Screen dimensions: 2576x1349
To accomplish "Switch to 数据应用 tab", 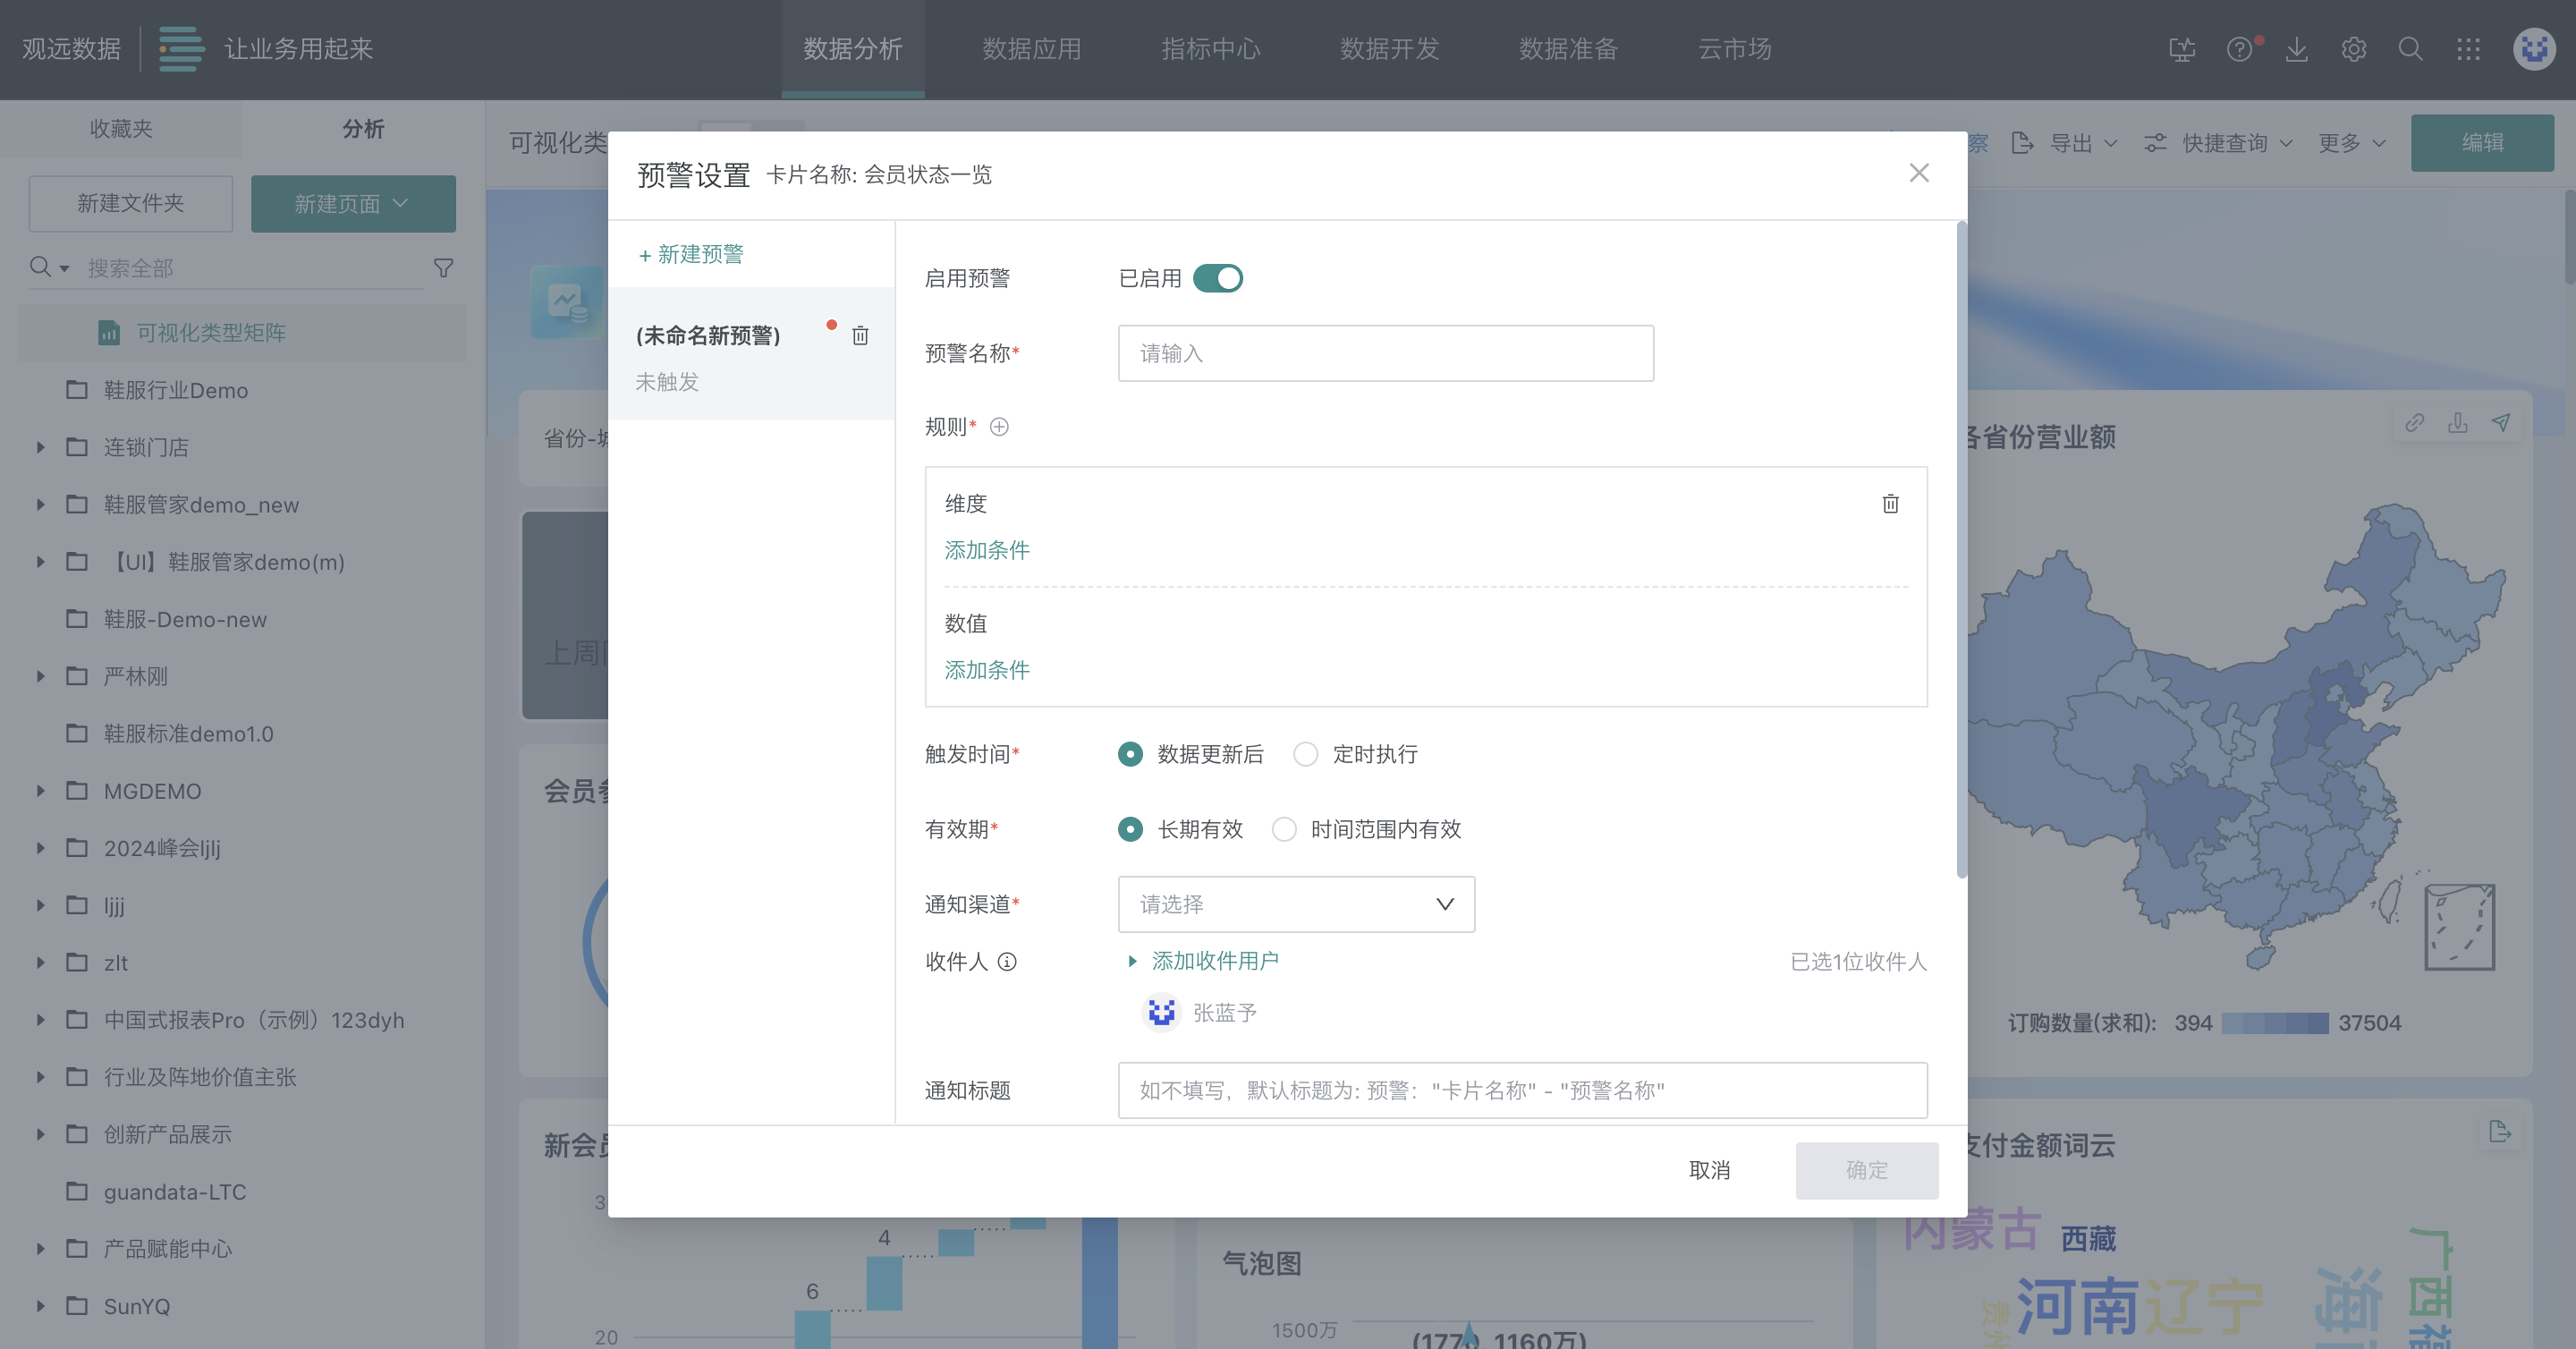I will 1031,49.
